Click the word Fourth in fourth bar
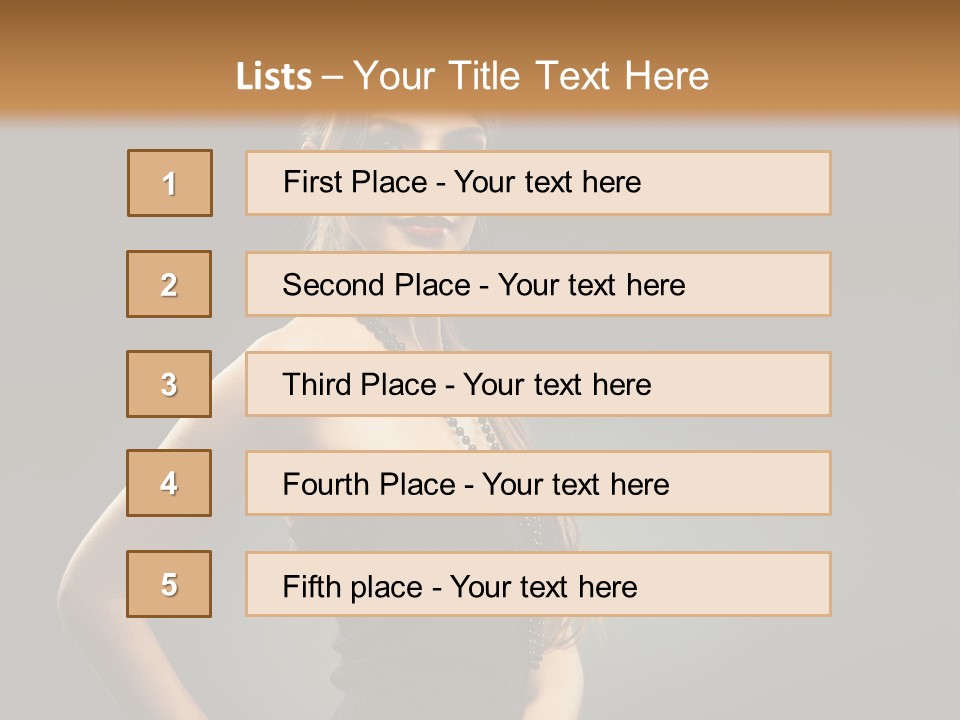 coord(325,484)
